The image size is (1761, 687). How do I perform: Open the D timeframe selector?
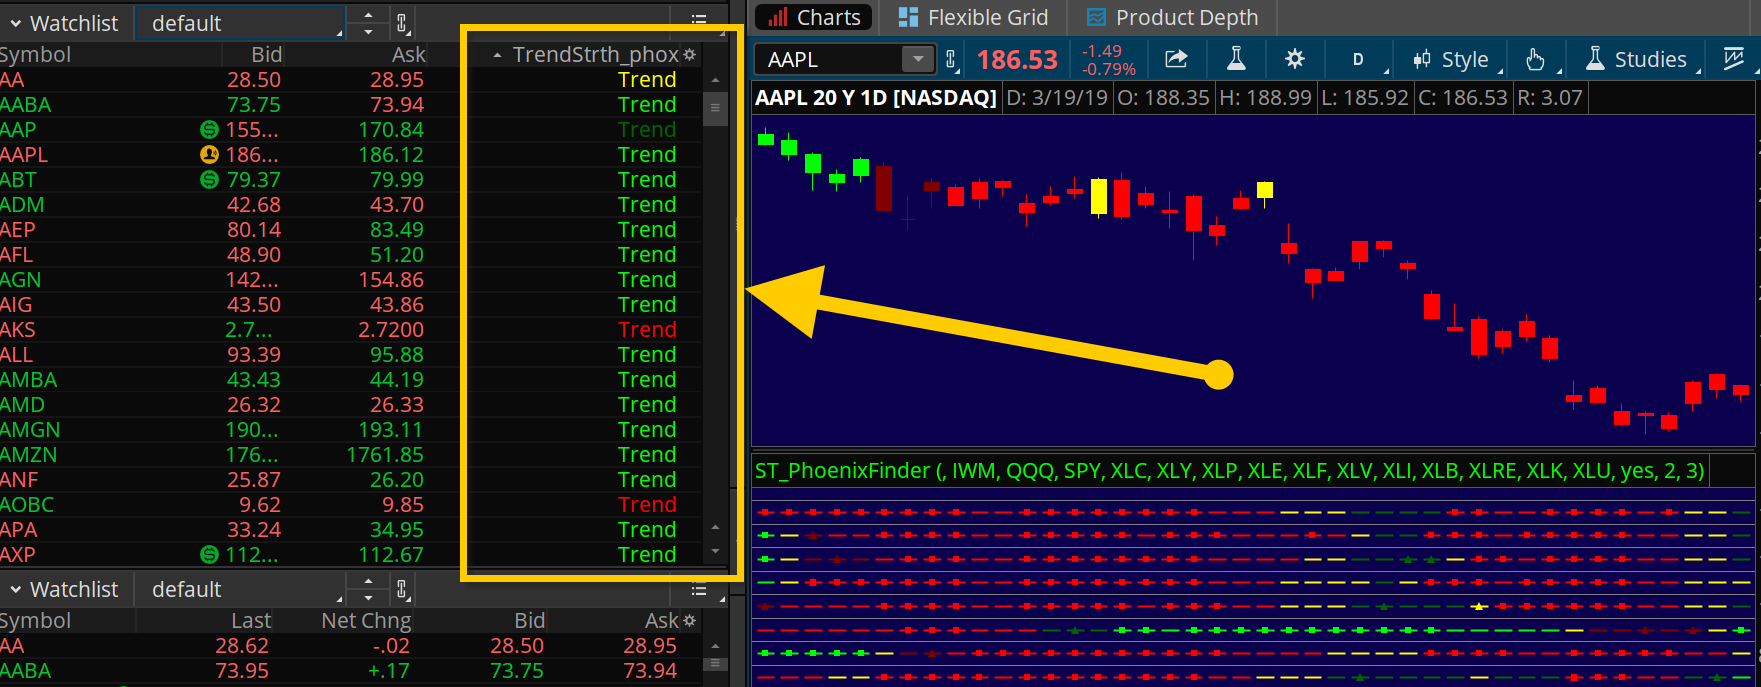[x=1358, y=59]
